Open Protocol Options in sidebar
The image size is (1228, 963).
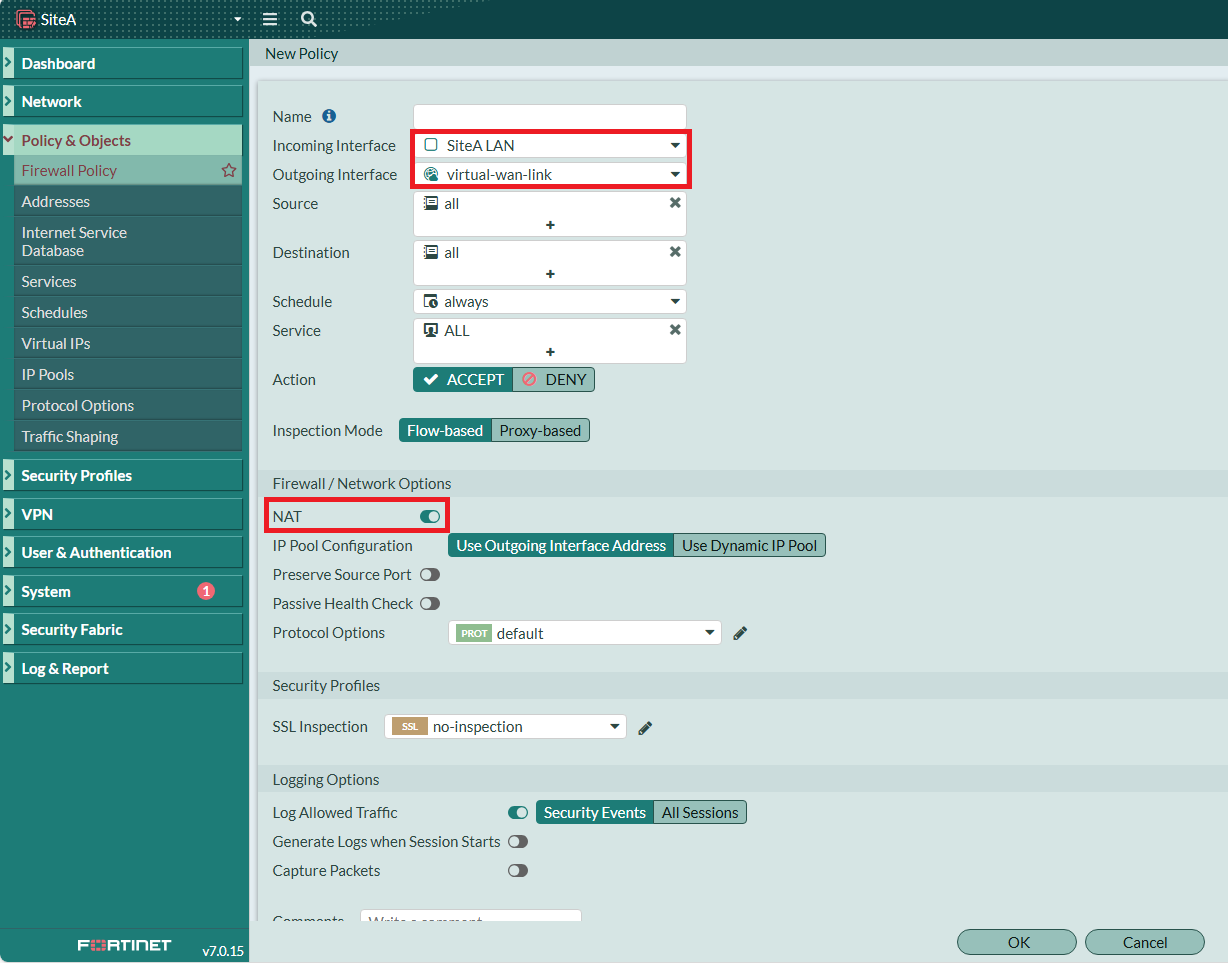[128, 406]
